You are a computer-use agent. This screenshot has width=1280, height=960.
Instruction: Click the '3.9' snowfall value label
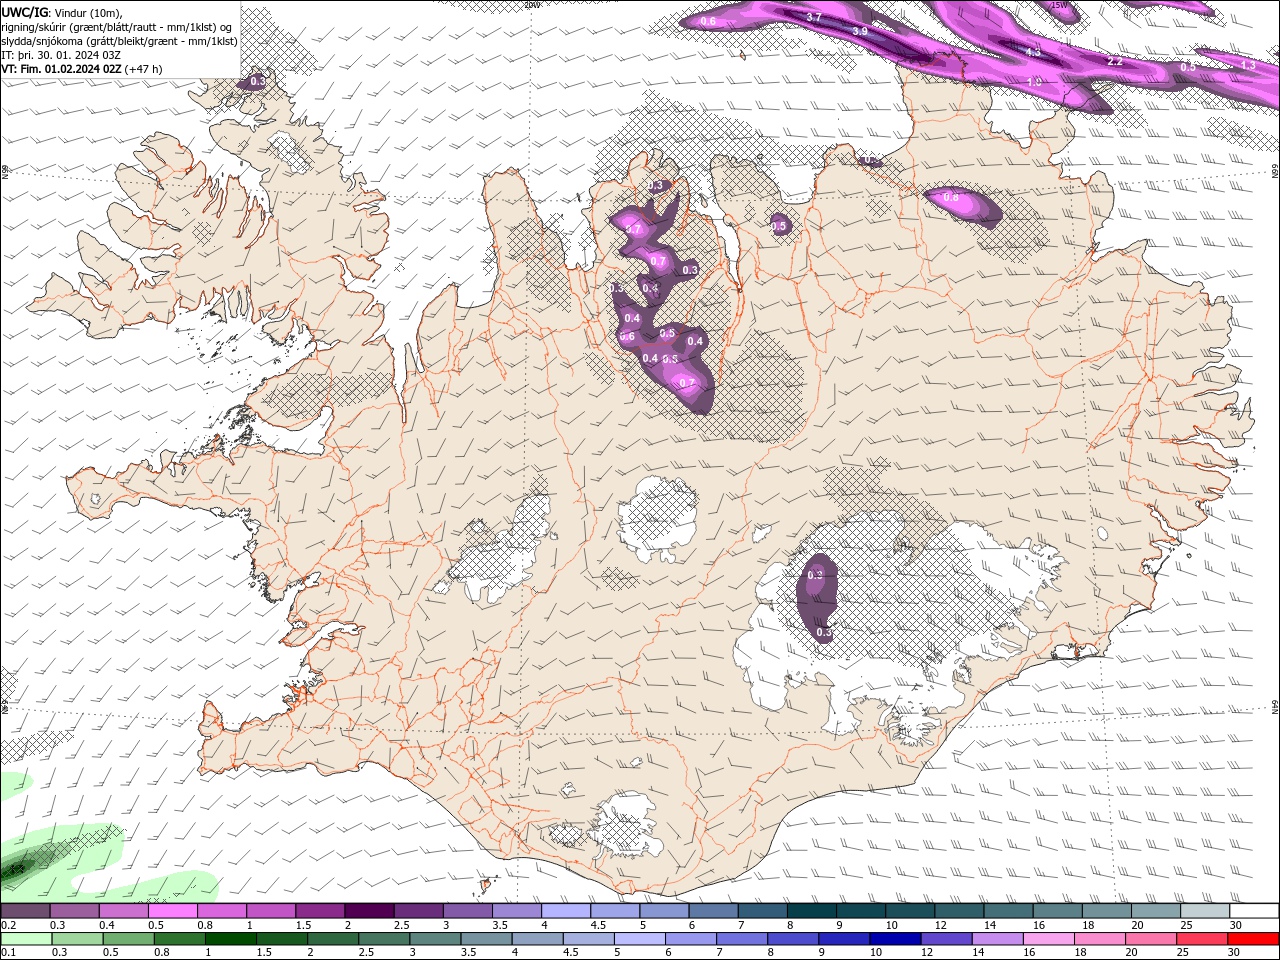(x=860, y=32)
